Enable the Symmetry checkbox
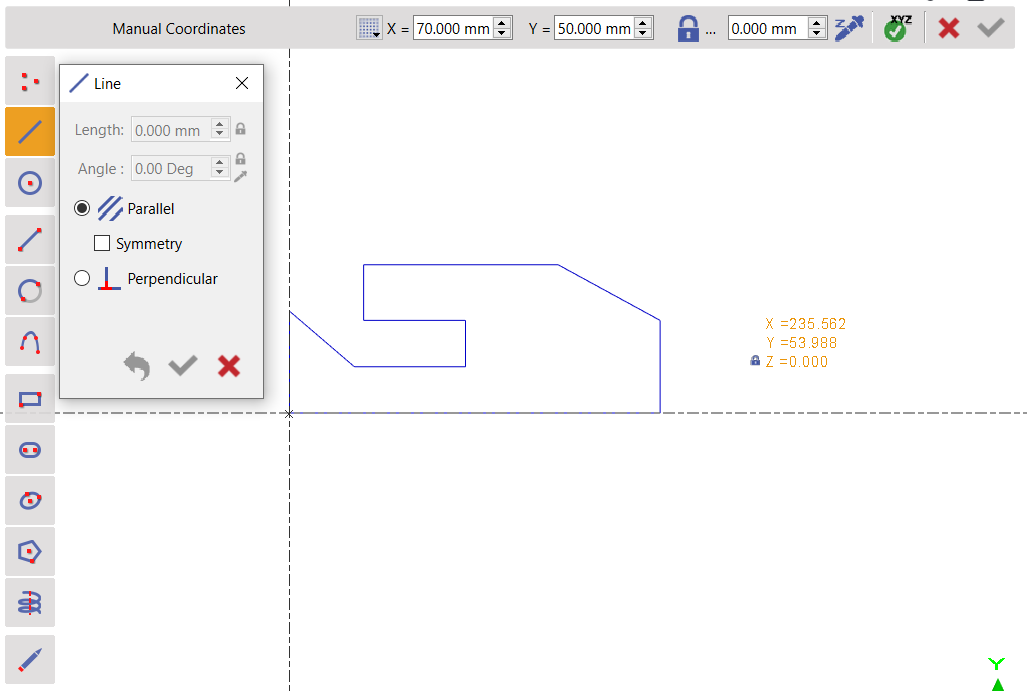1027x691 pixels. (101, 243)
